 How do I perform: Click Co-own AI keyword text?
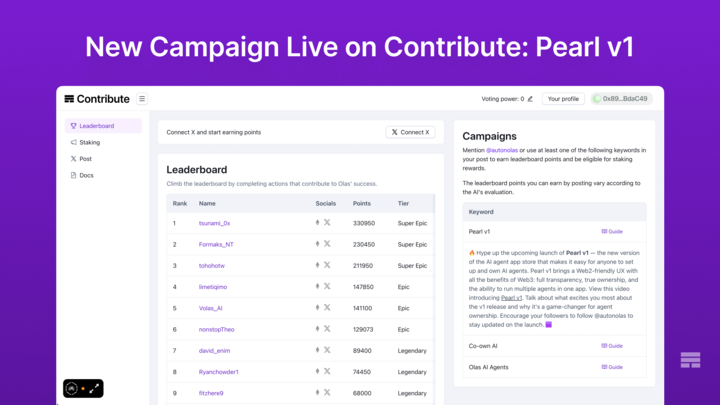point(483,346)
